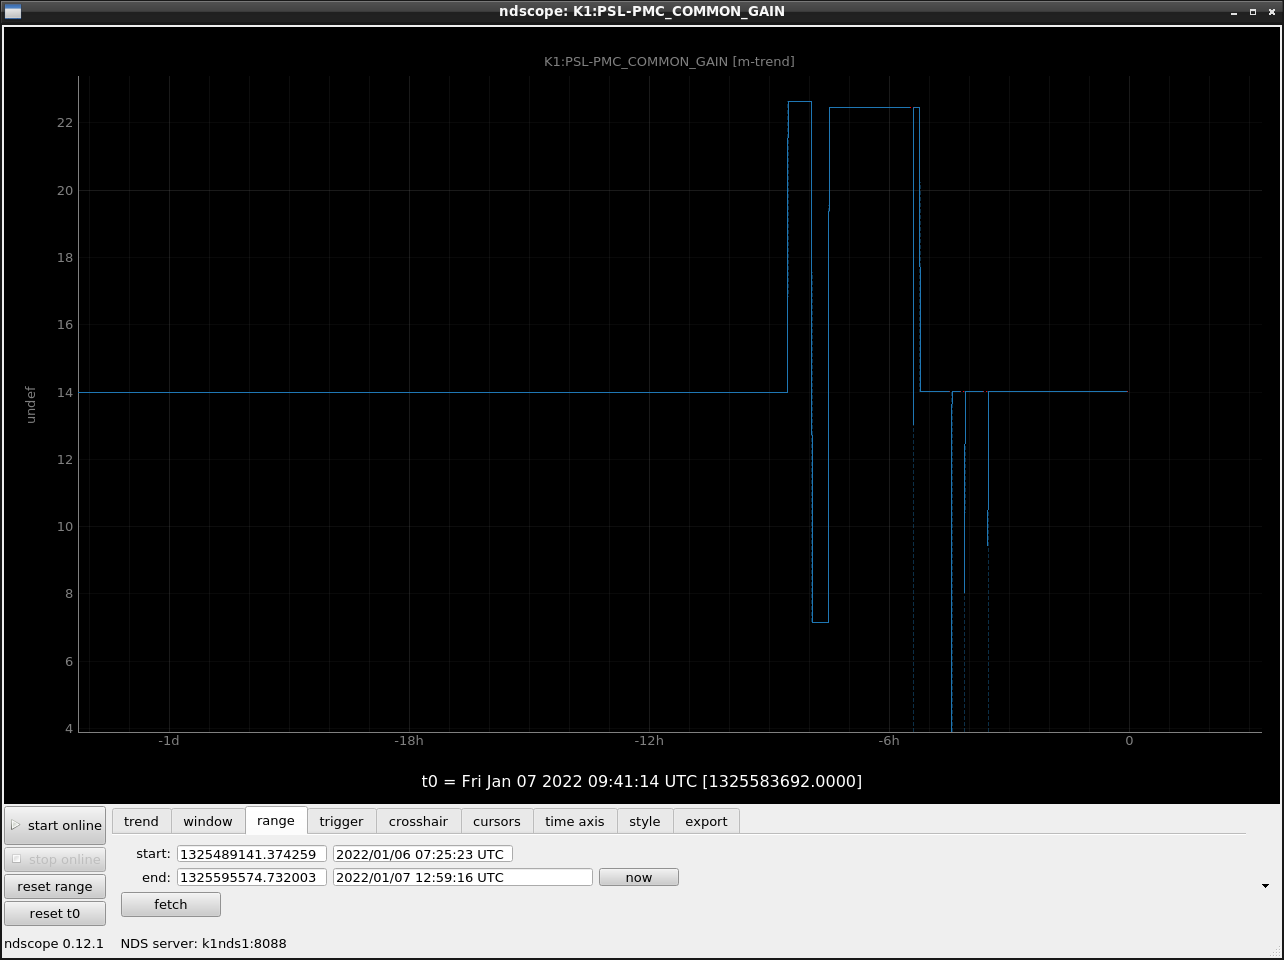Maximize the ndscope window
This screenshot has height=960, width=1284.
point(1253,12)
